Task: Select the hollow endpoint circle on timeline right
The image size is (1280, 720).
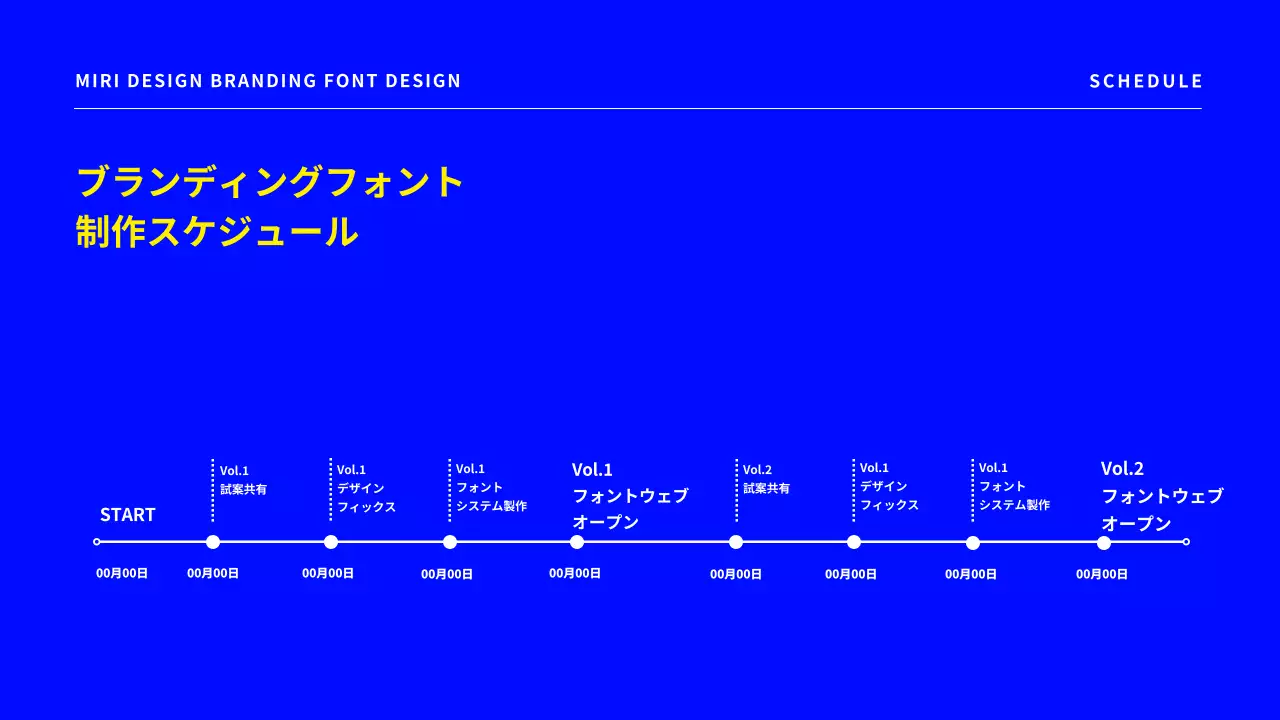Action: click(1187, 542)
